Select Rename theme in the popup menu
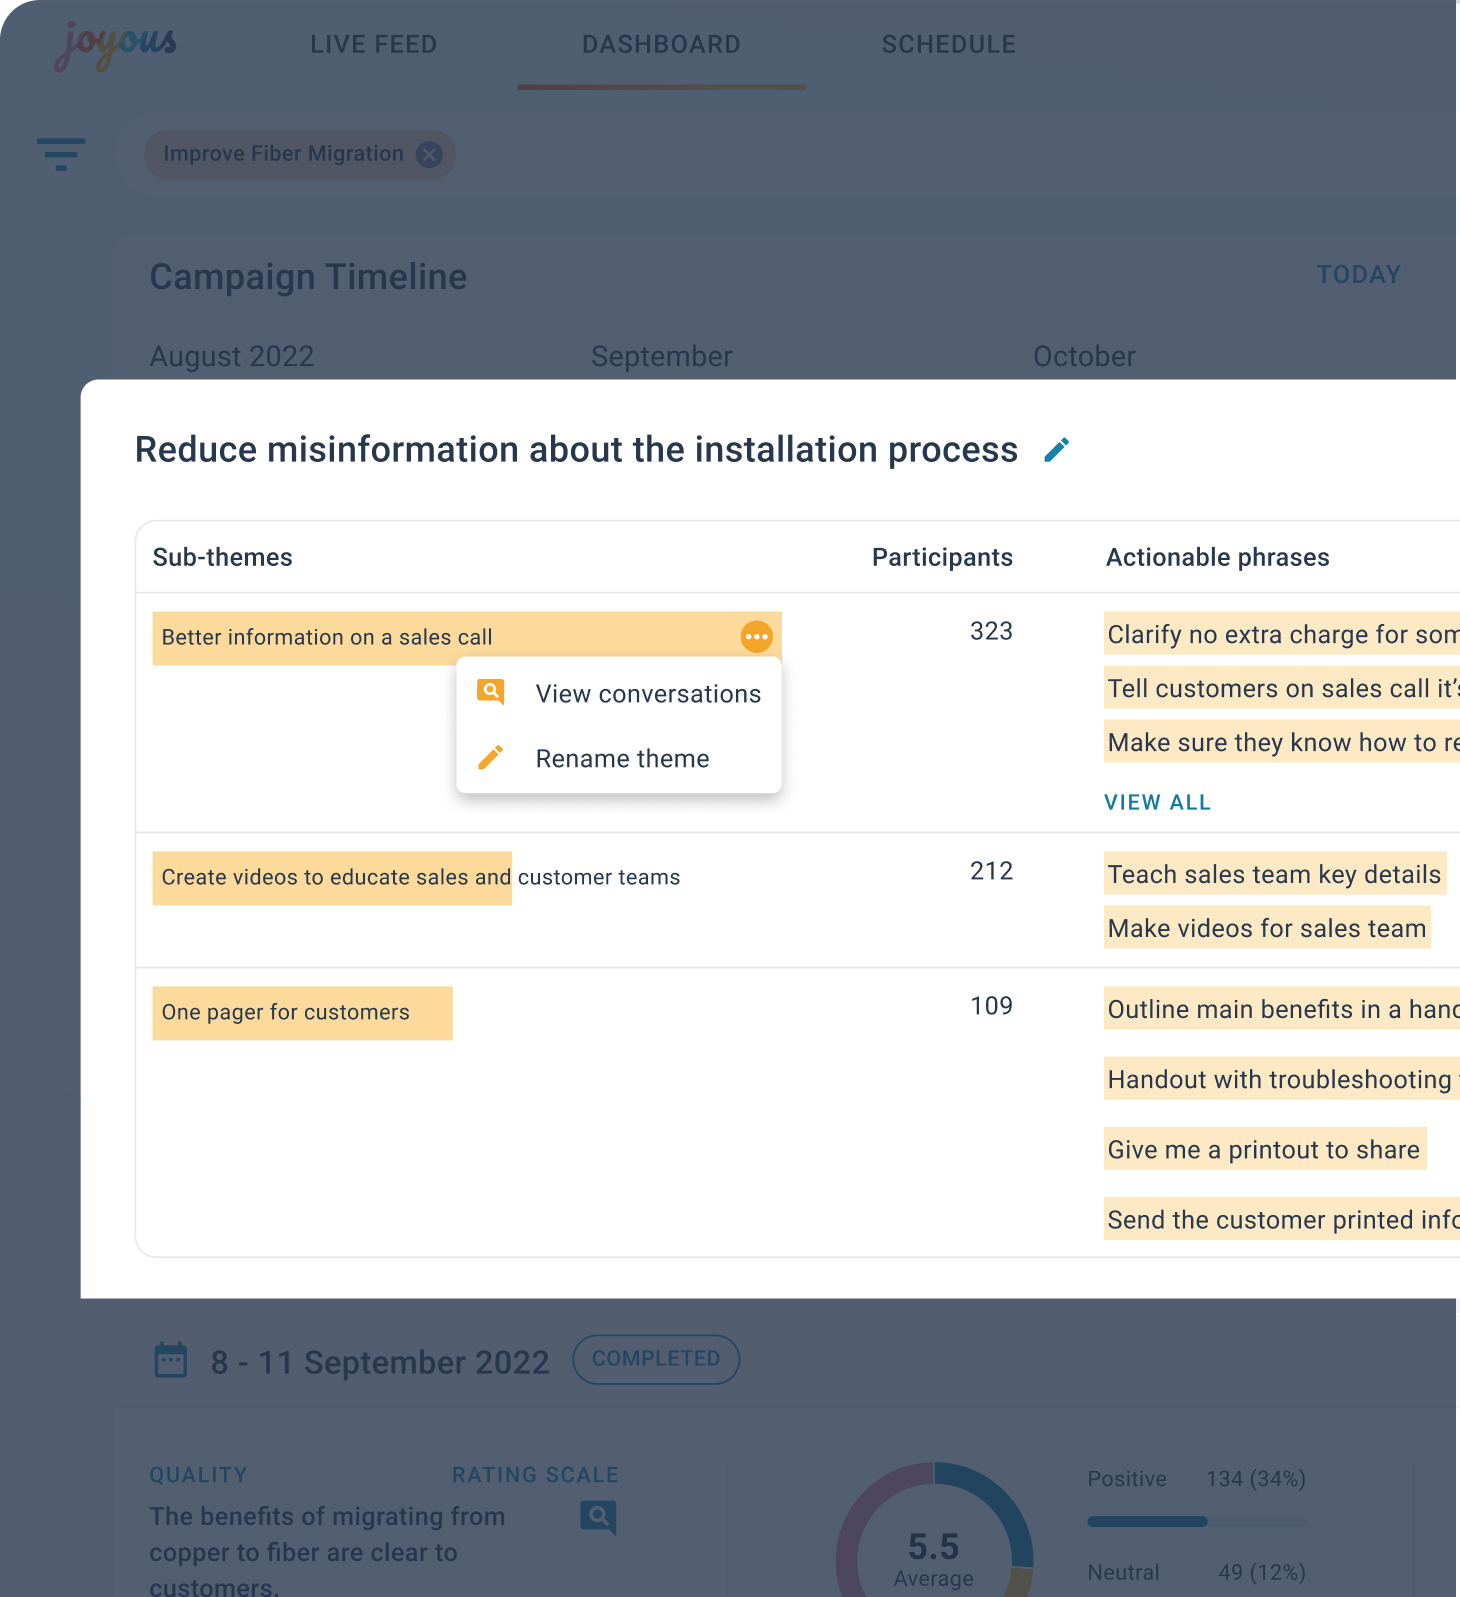Screen dimensions: 1460x1597 click(622, 759)
